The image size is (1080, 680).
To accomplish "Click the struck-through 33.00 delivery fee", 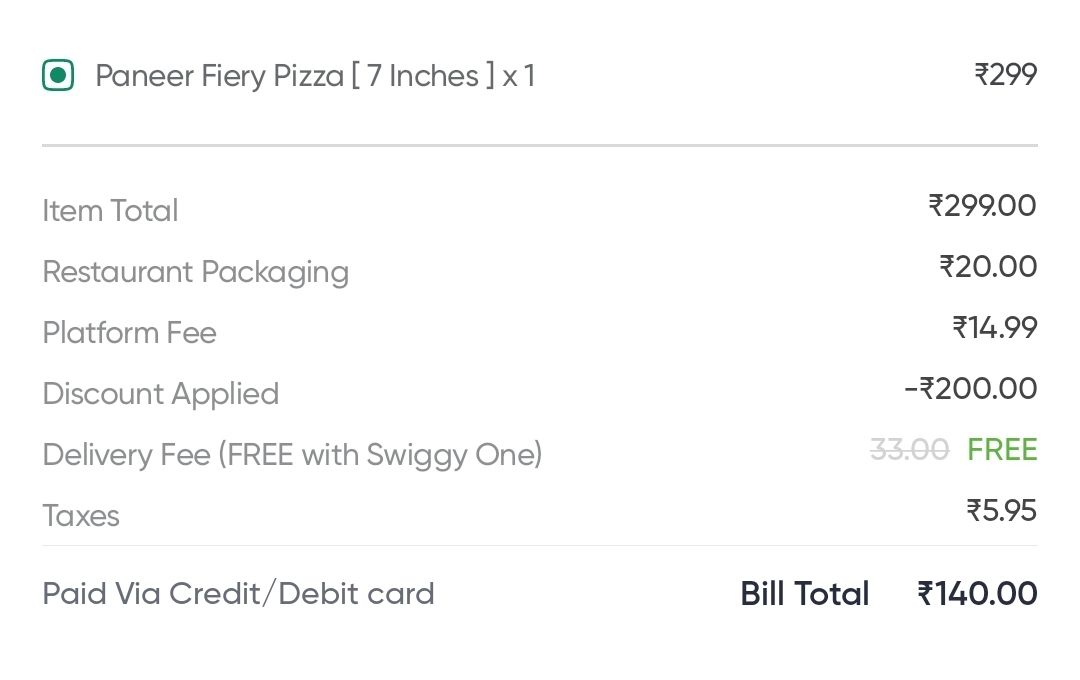I will (909, 450).
